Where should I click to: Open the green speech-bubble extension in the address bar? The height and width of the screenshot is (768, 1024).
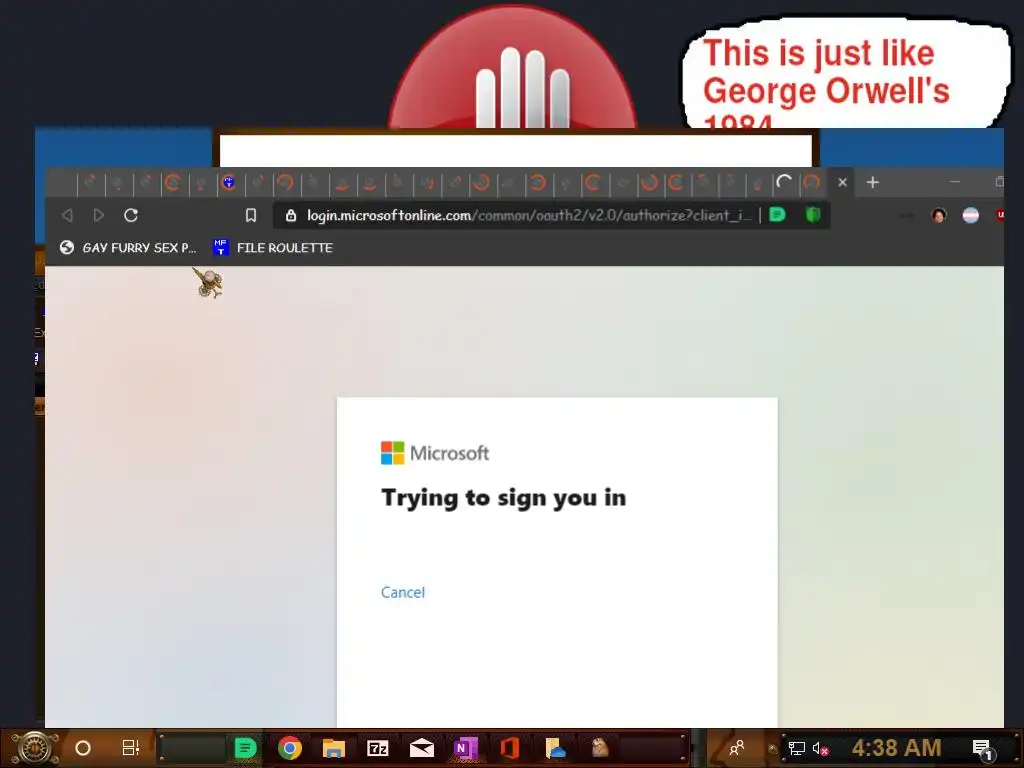(777, 214)
